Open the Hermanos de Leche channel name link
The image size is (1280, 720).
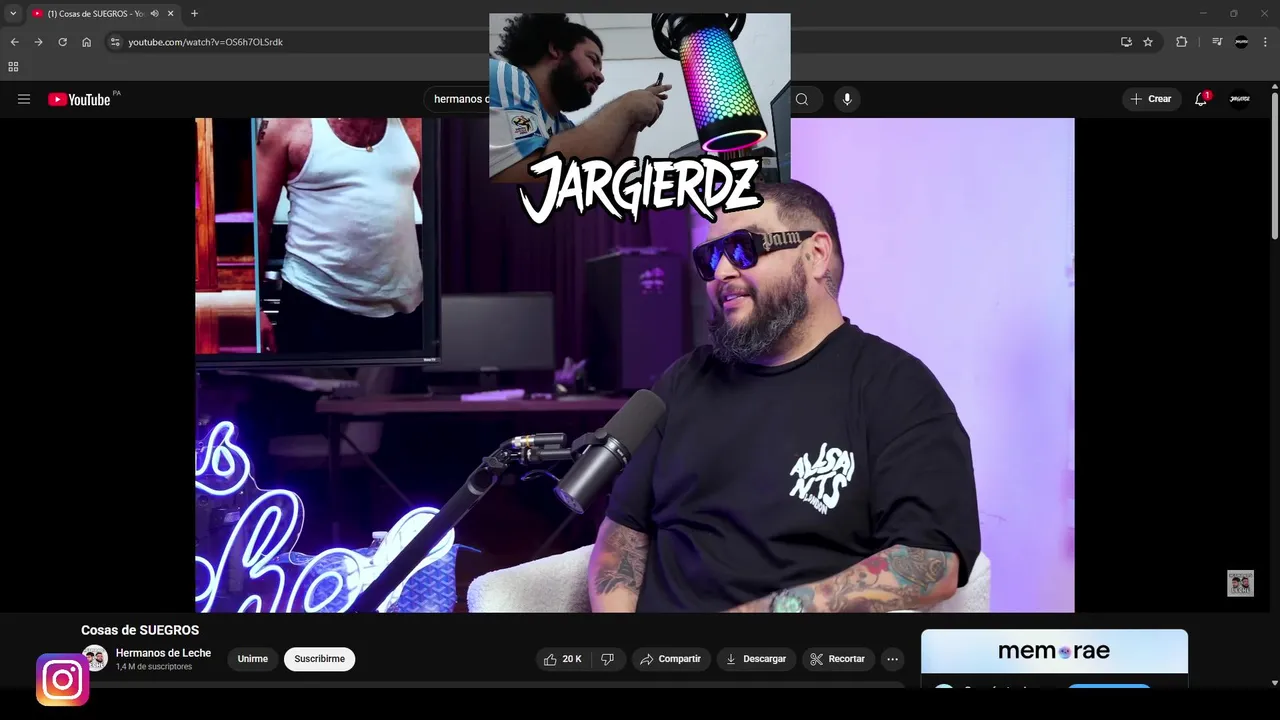click(x=163, y=653)
